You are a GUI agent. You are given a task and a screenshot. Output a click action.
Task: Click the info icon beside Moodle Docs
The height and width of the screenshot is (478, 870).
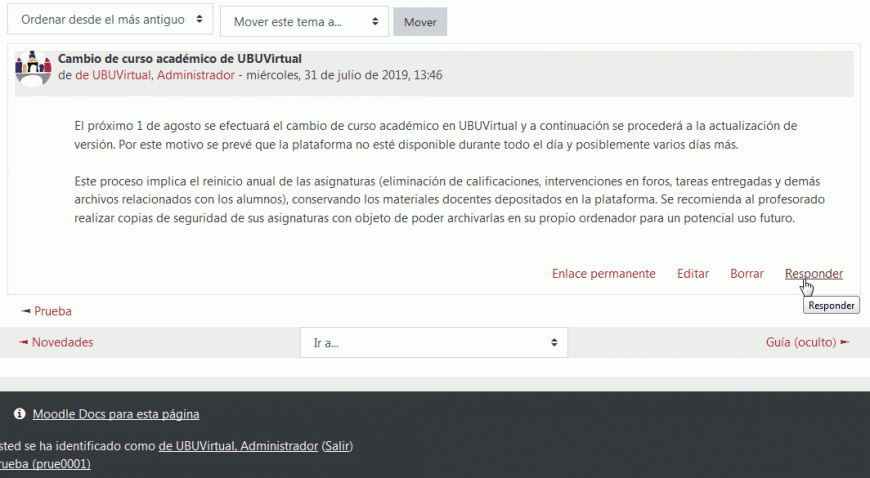(x=19, y=414)
